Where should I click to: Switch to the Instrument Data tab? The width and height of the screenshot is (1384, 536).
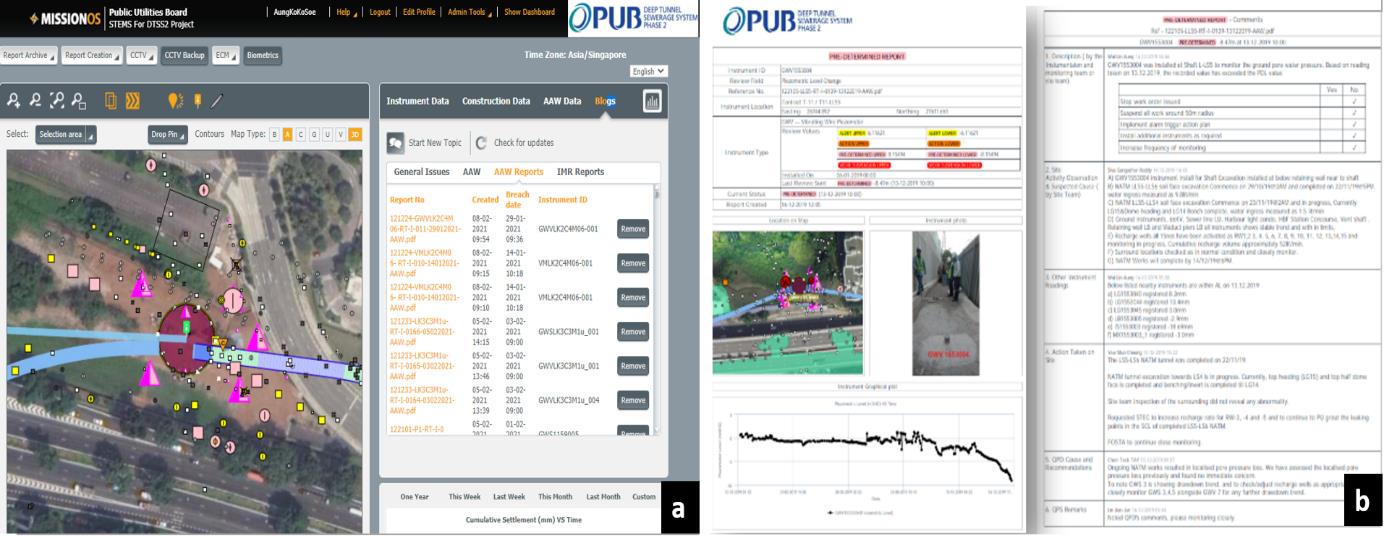click(x=418, y=101)
